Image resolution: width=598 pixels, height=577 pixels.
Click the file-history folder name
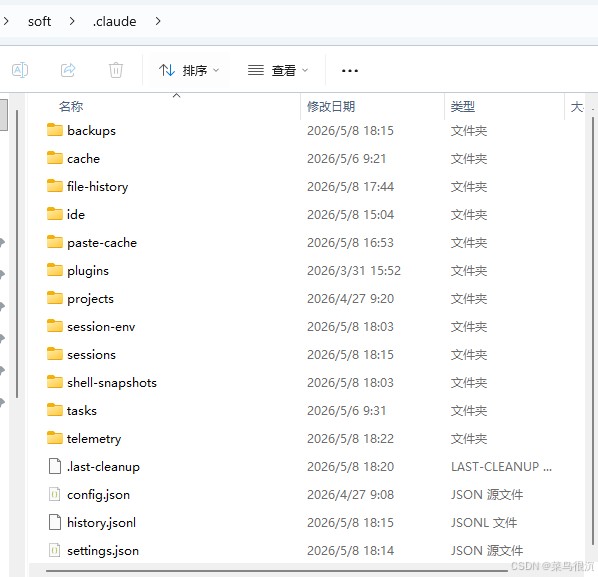tap(98, 187)
